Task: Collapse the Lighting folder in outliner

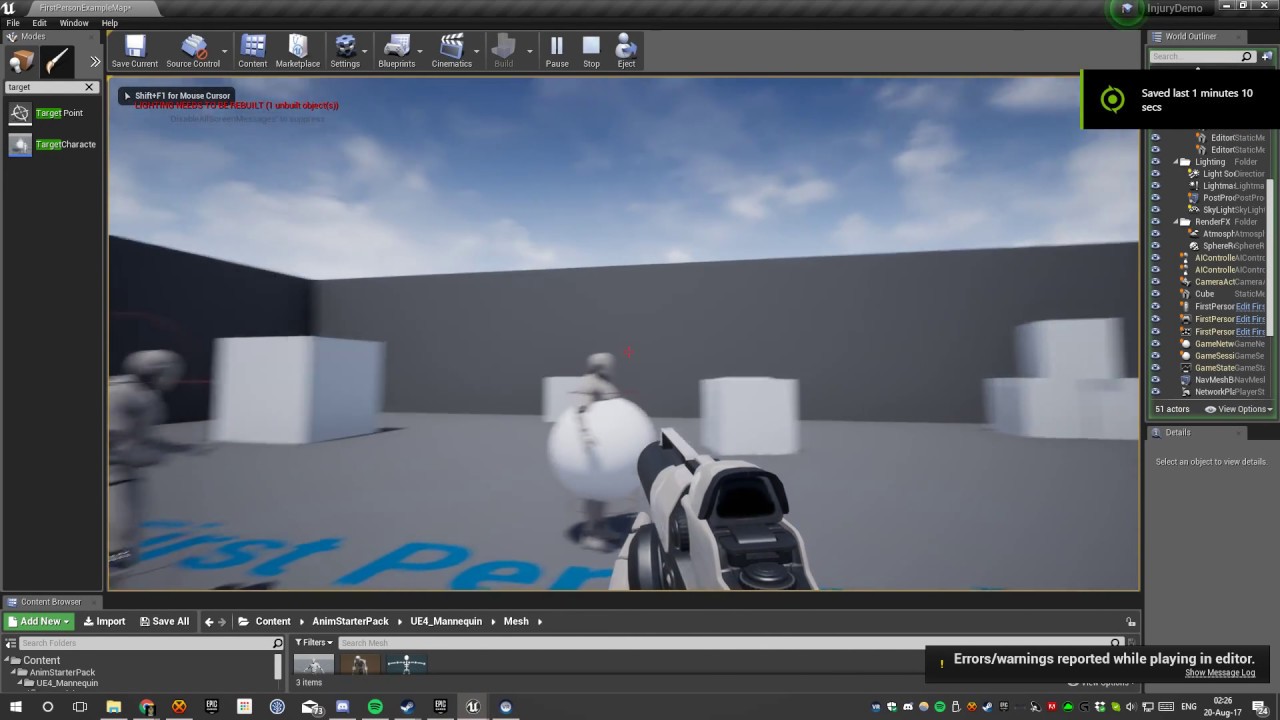Action: [x=1177, y=162]
